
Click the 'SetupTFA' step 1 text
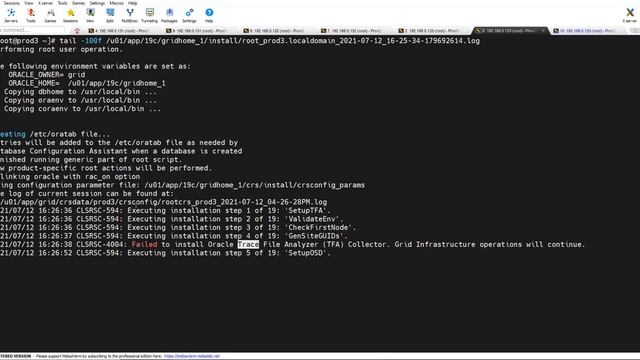point(307,211)
